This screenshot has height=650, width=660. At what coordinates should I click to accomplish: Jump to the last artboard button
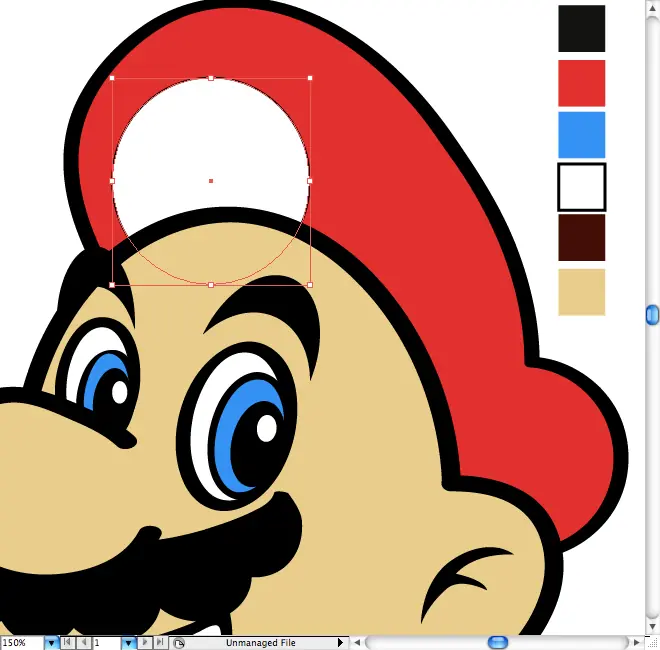pos(159,642)
